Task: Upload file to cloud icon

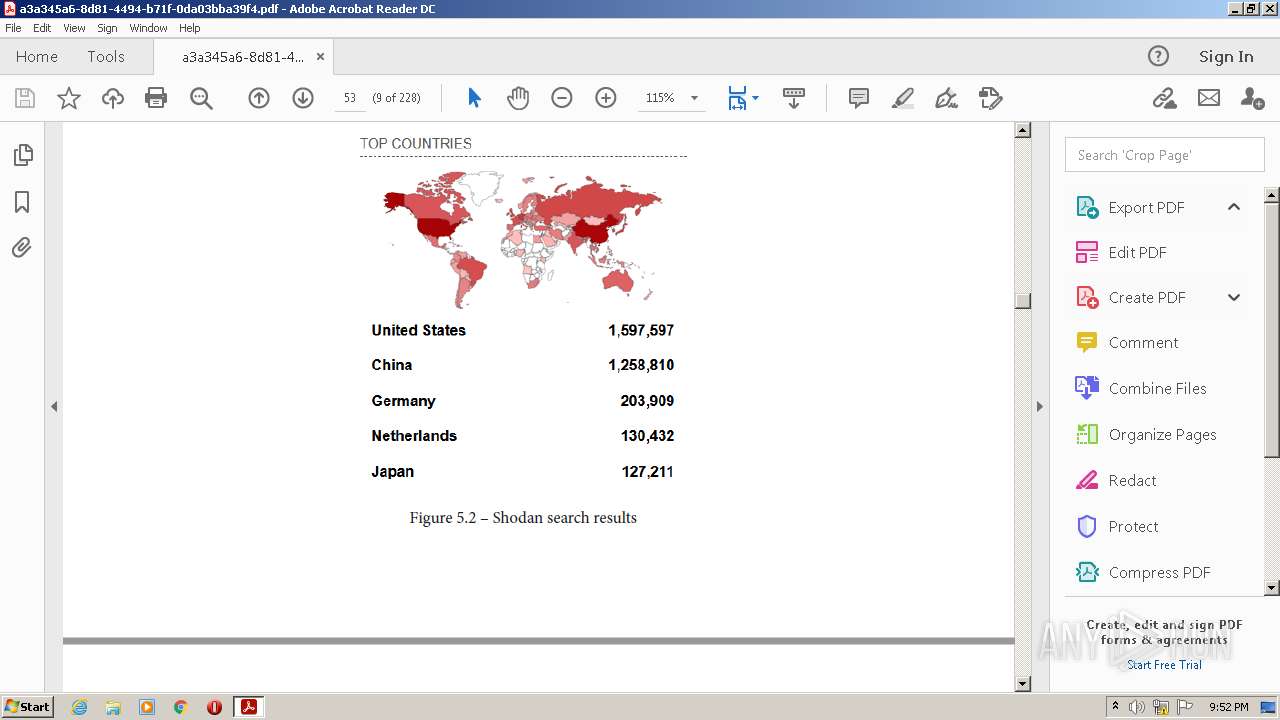Action: coord(113,98)
